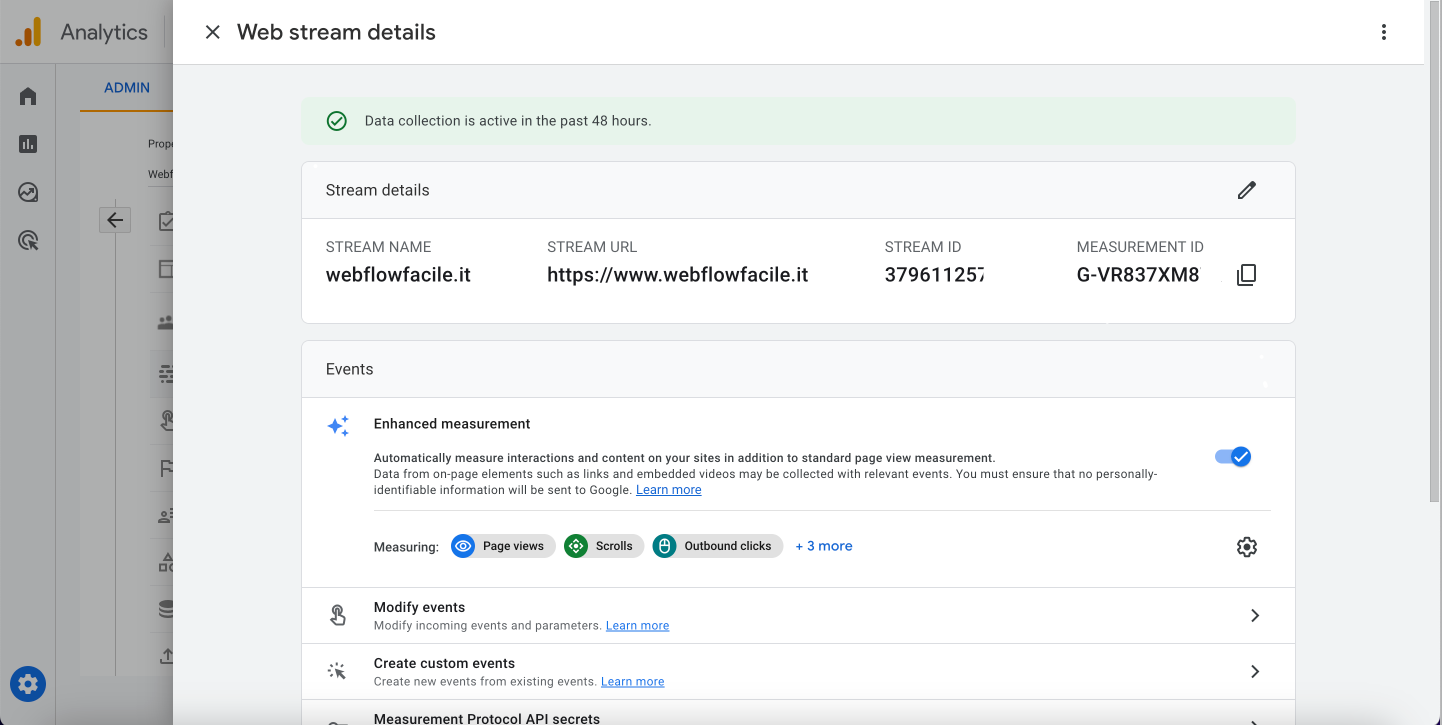Open Learn more link in Create custom events
The width and height of the screenshot is (1442, 725).
click(632, 682)
